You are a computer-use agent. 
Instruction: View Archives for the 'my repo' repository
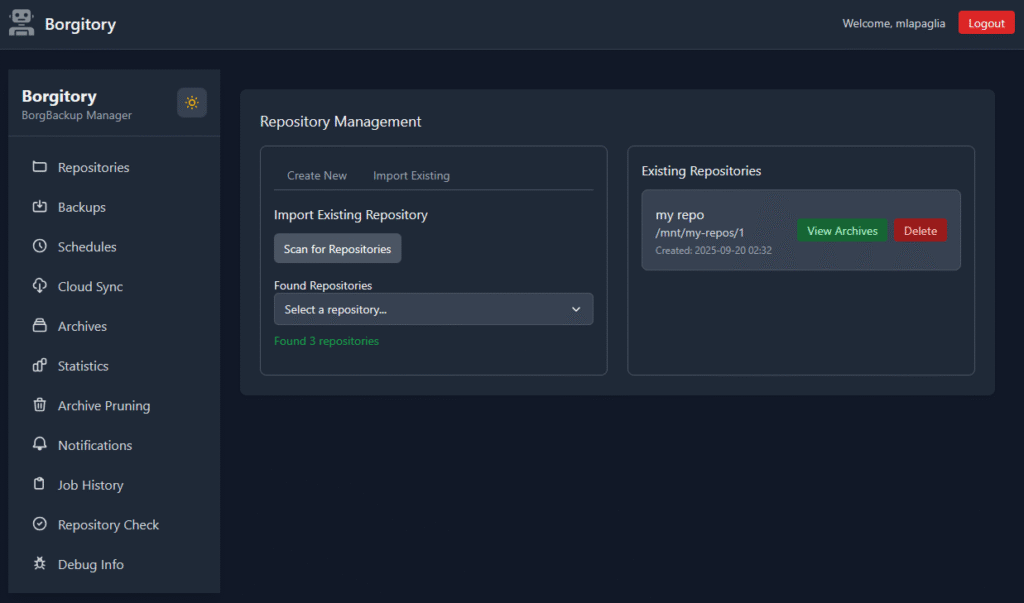(x=842, y=230)
